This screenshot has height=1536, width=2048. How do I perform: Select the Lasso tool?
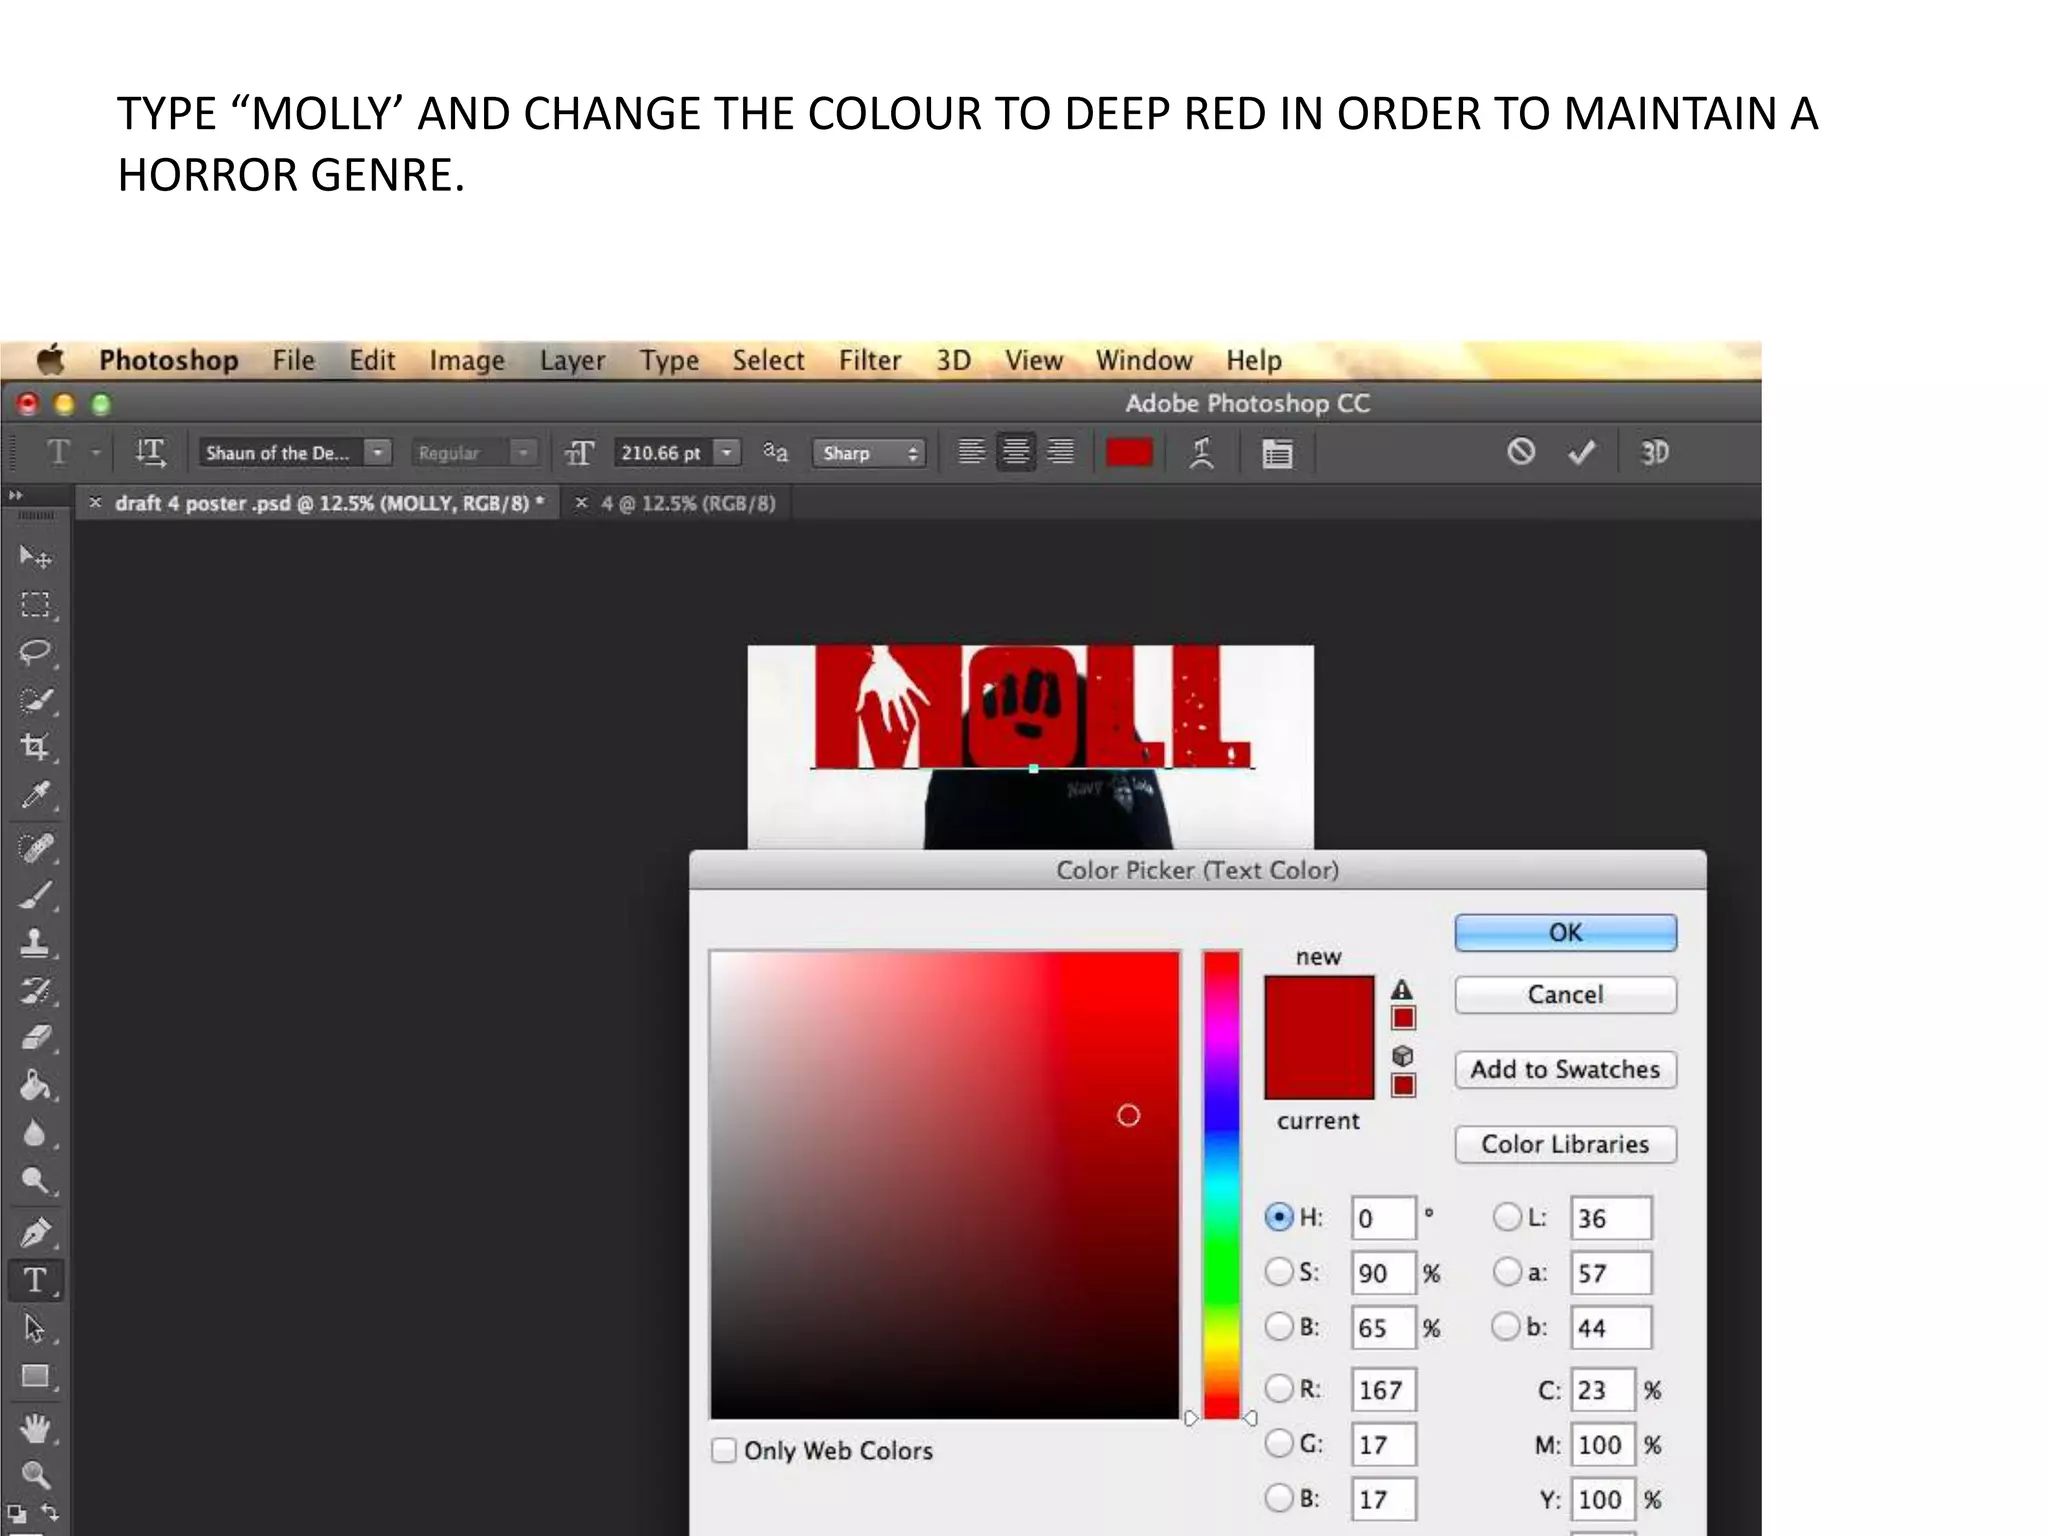[35, 652]
